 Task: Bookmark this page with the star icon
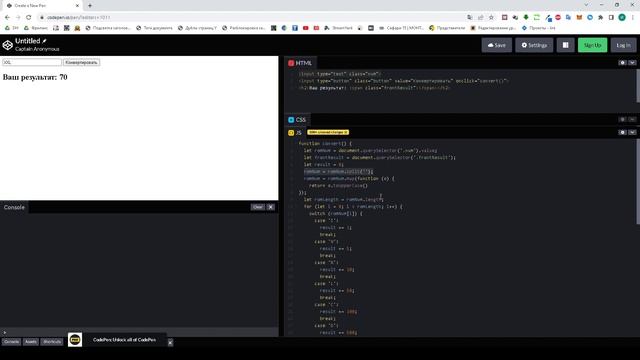491,17
